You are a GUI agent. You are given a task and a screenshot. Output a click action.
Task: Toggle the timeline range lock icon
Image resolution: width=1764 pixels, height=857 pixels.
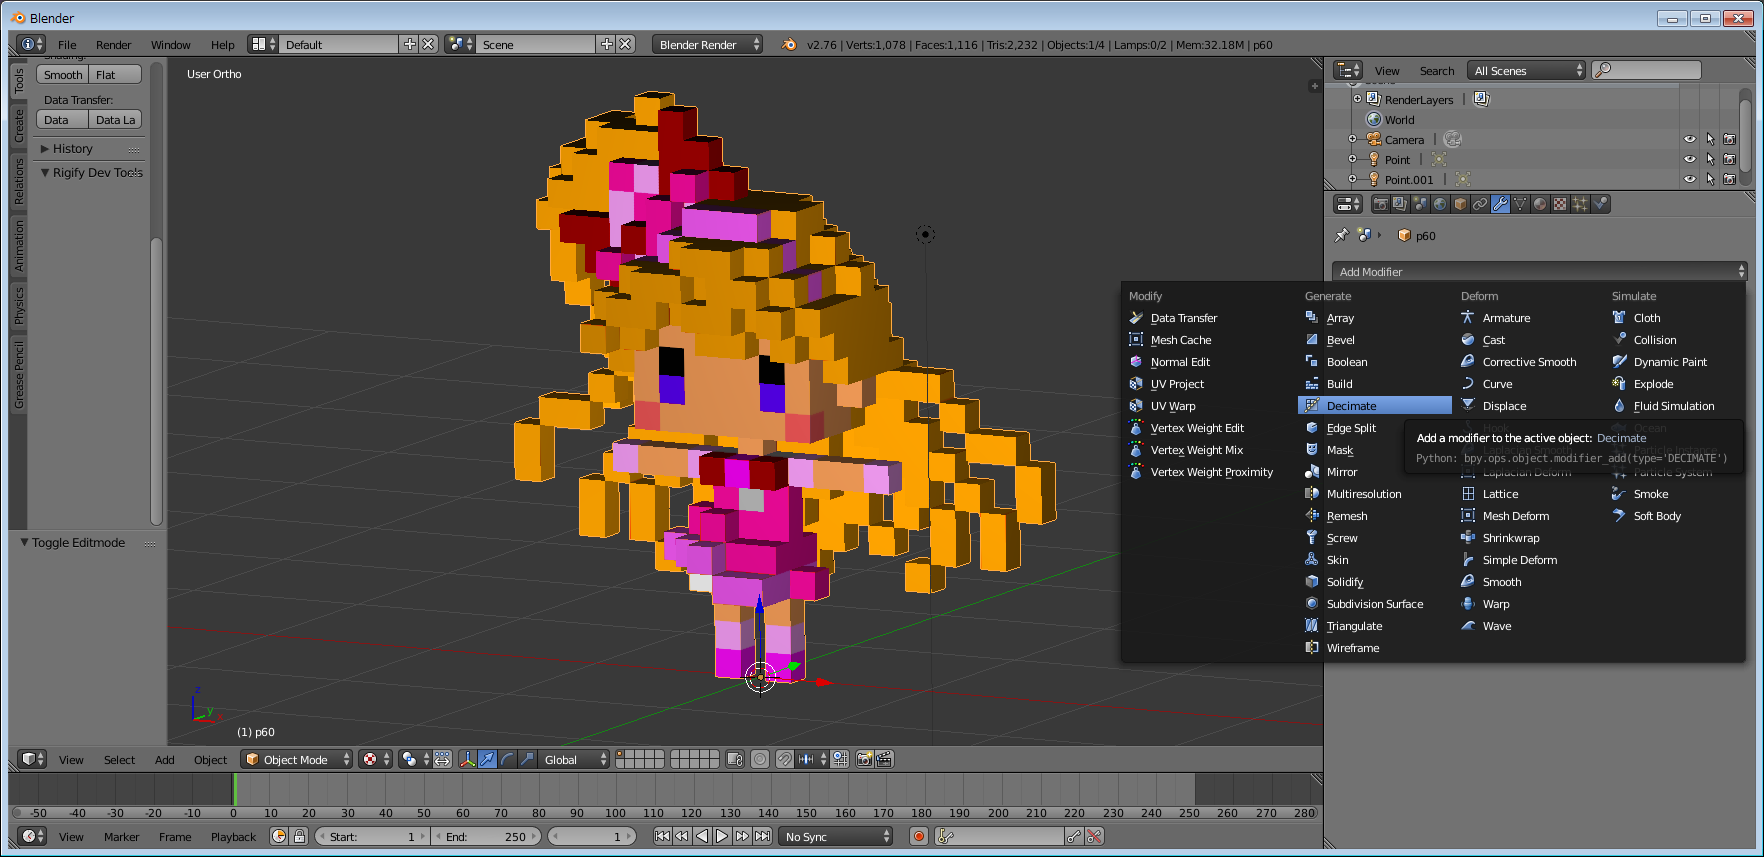(x=299, y=836)
